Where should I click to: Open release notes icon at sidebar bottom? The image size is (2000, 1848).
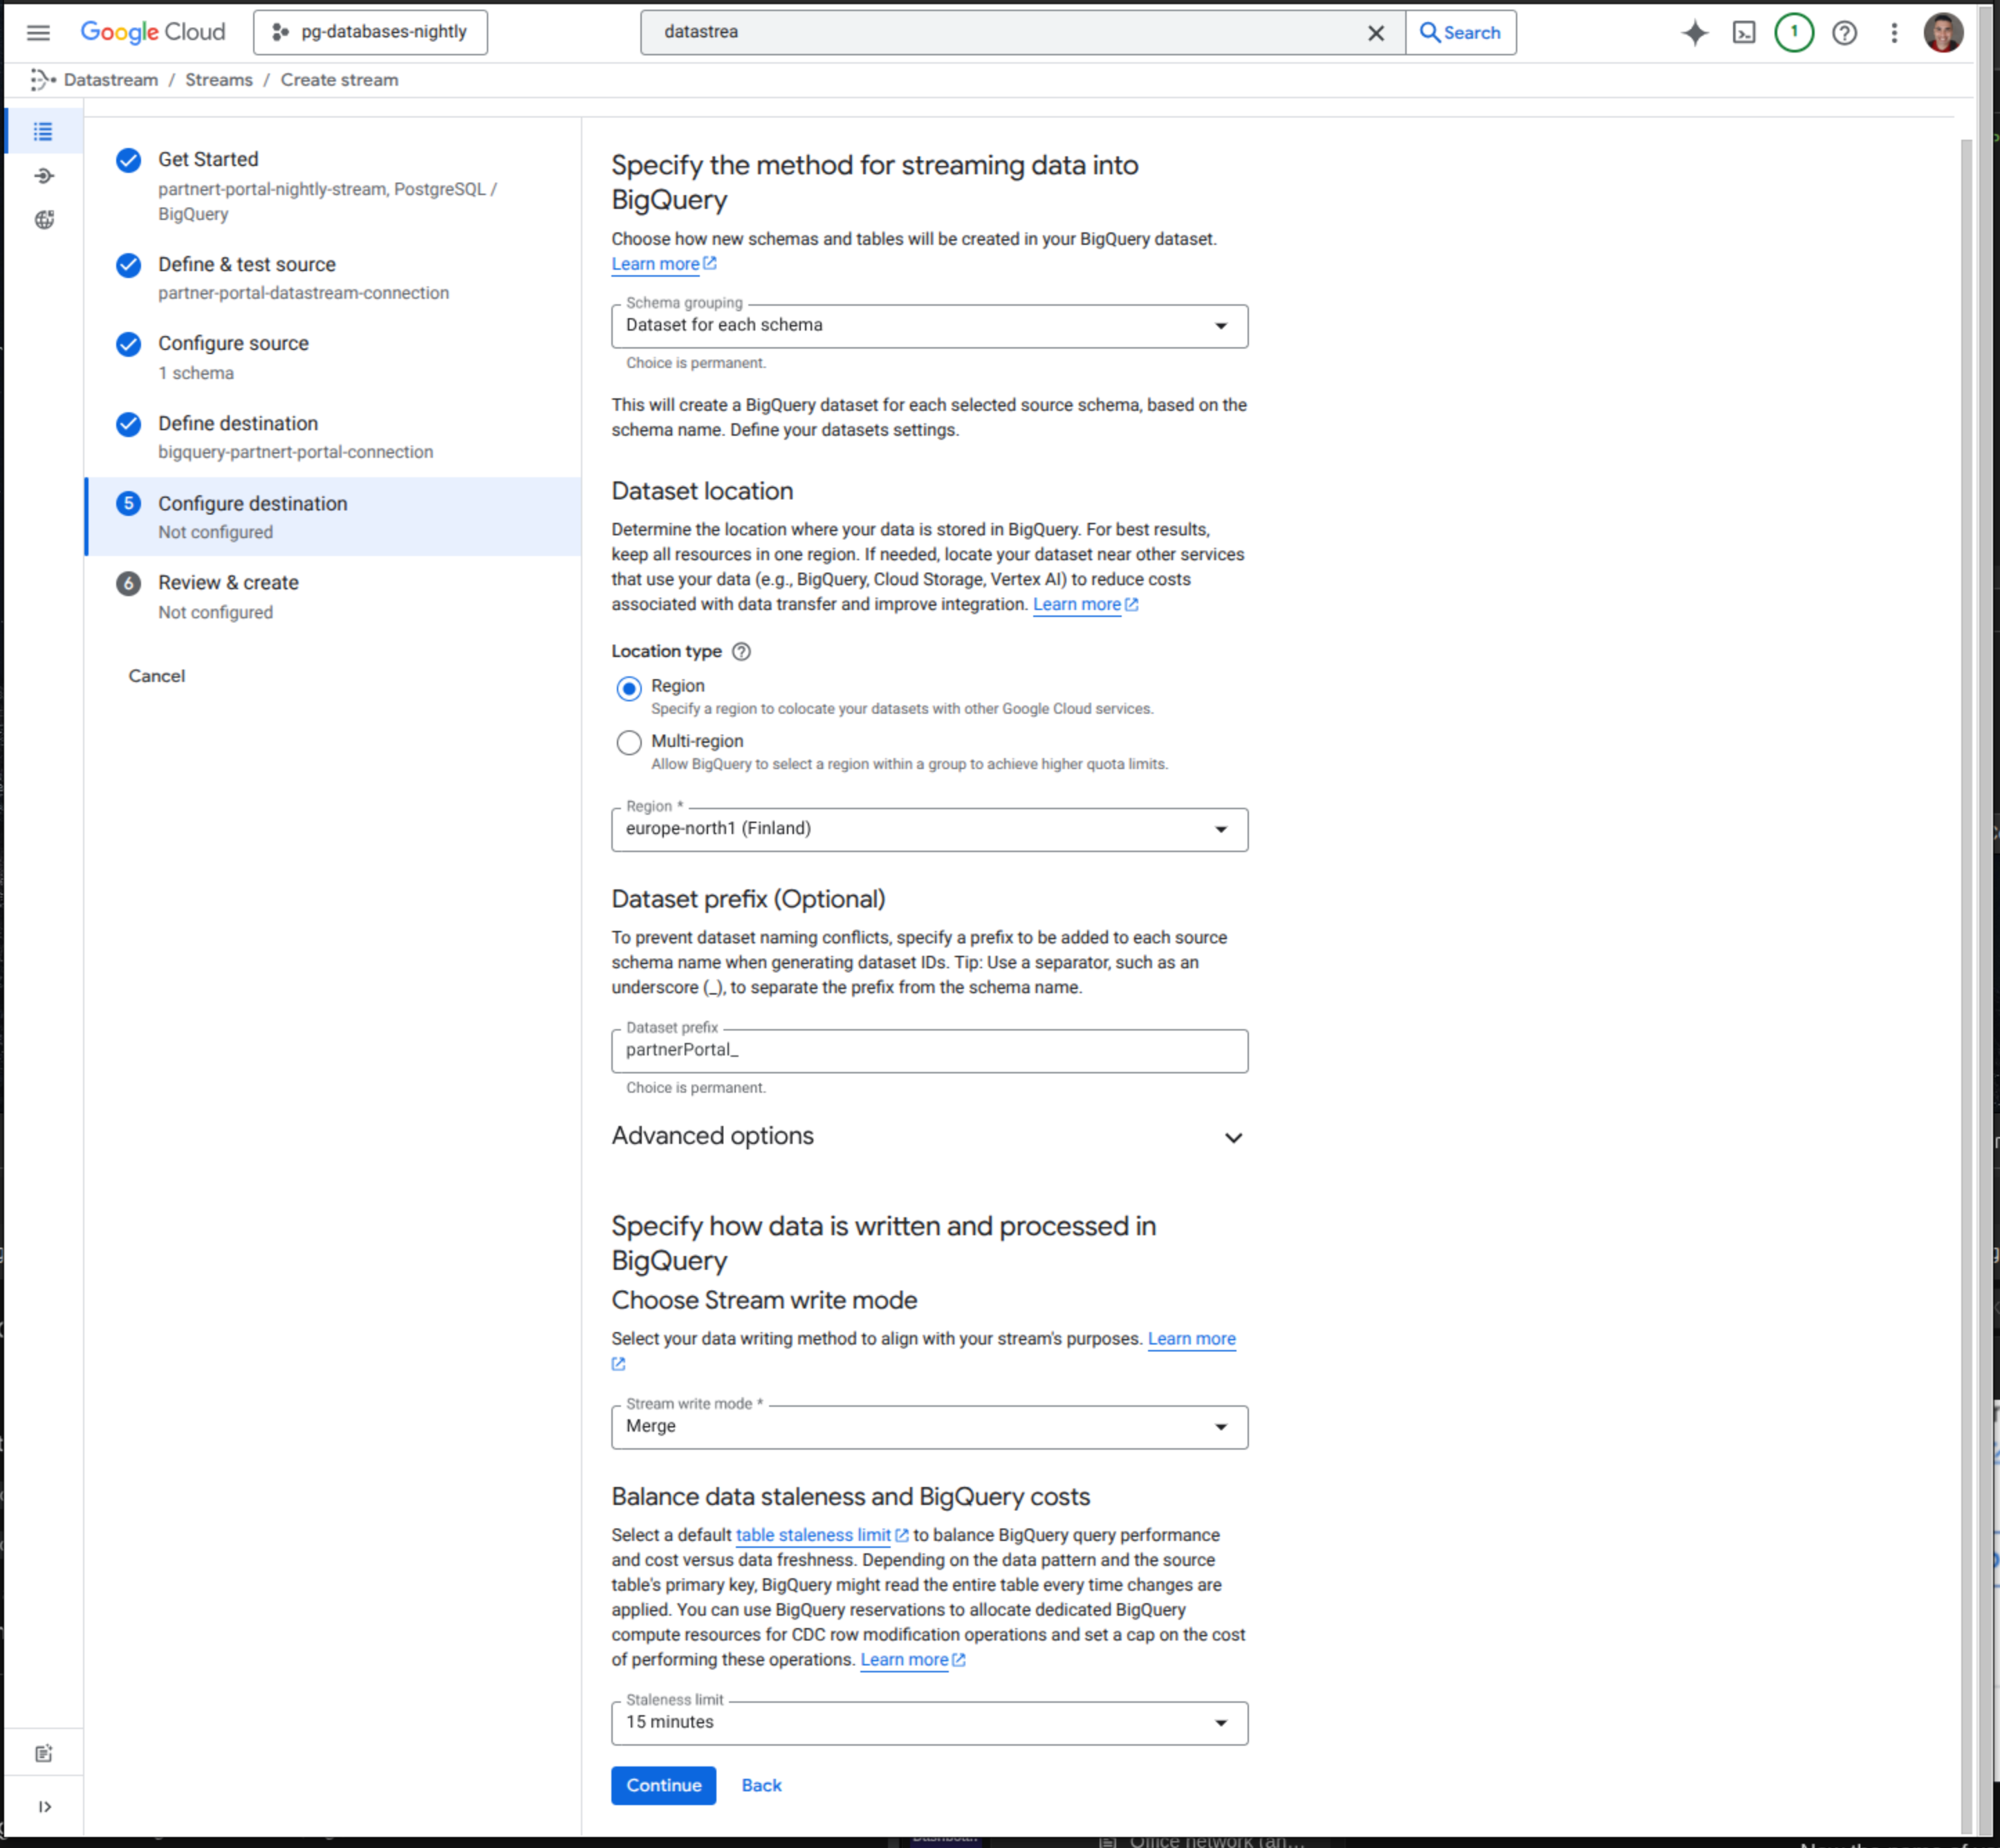[43, 1753]
